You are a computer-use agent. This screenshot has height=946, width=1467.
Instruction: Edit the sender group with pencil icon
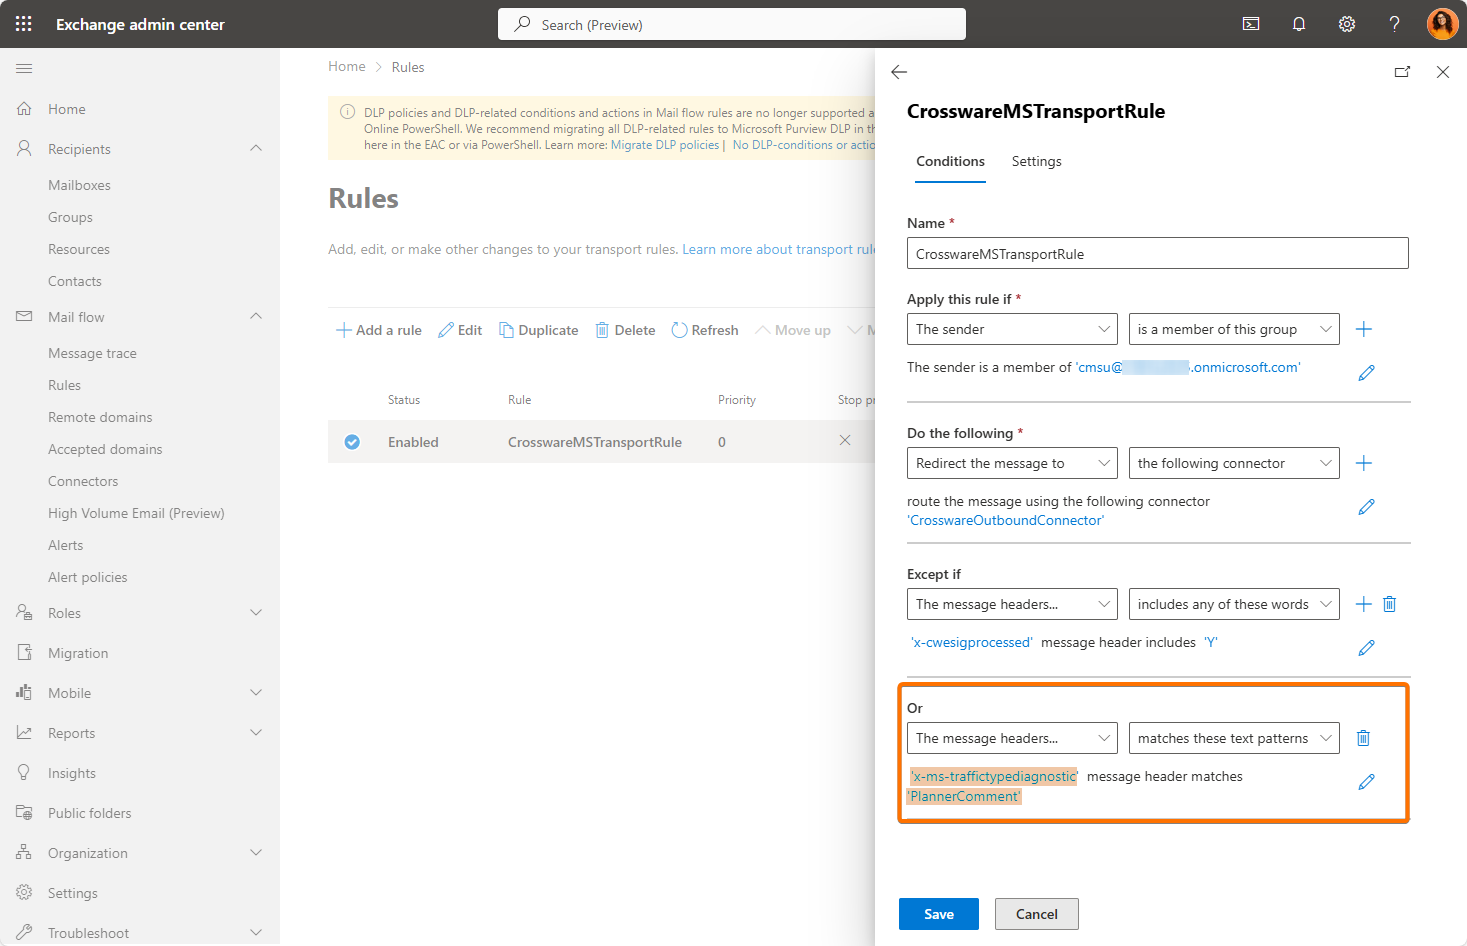pos(1366,373)
